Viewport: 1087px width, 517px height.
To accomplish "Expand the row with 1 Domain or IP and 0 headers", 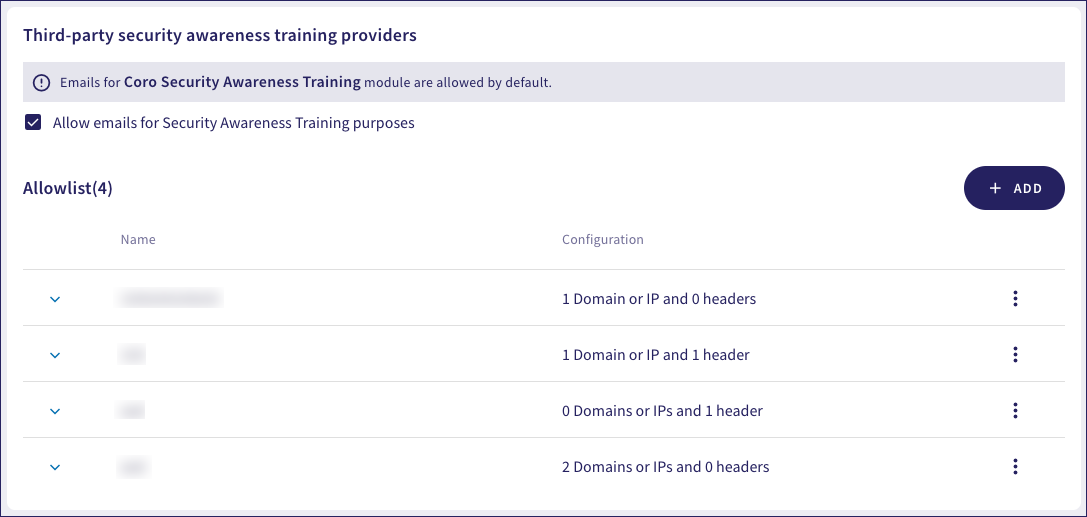I will (x=55, y=298).
